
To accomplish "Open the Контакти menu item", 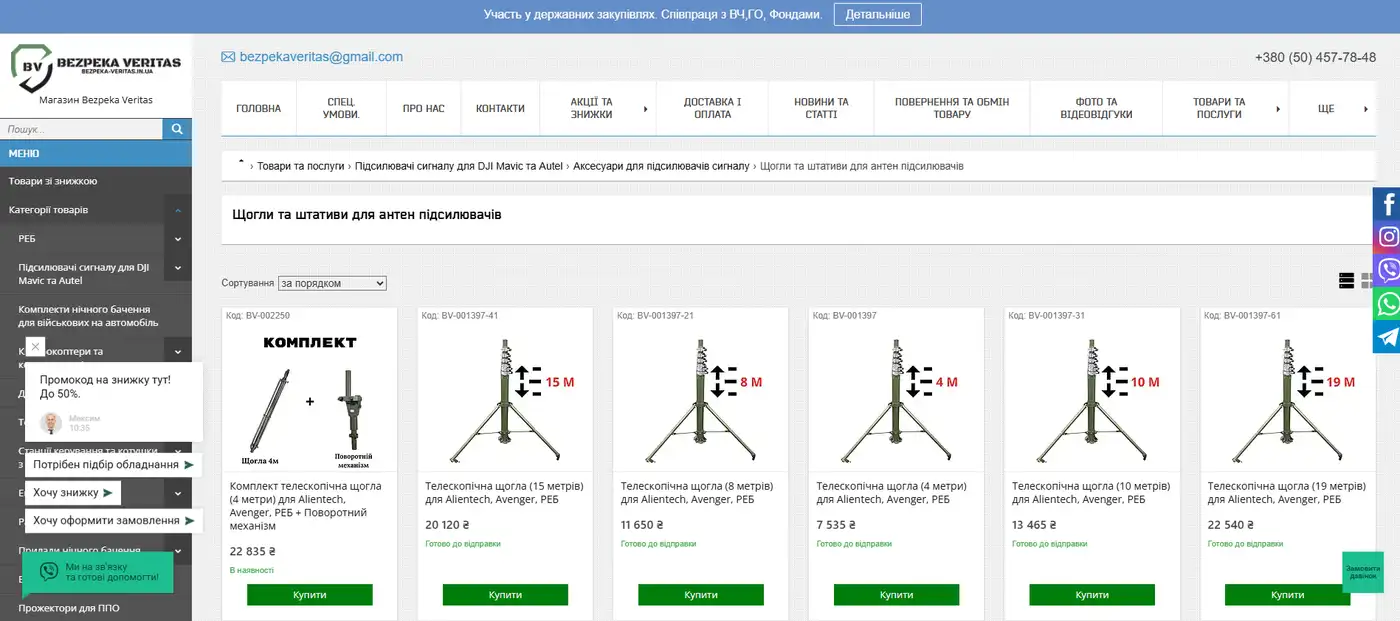I will (500, 108).
